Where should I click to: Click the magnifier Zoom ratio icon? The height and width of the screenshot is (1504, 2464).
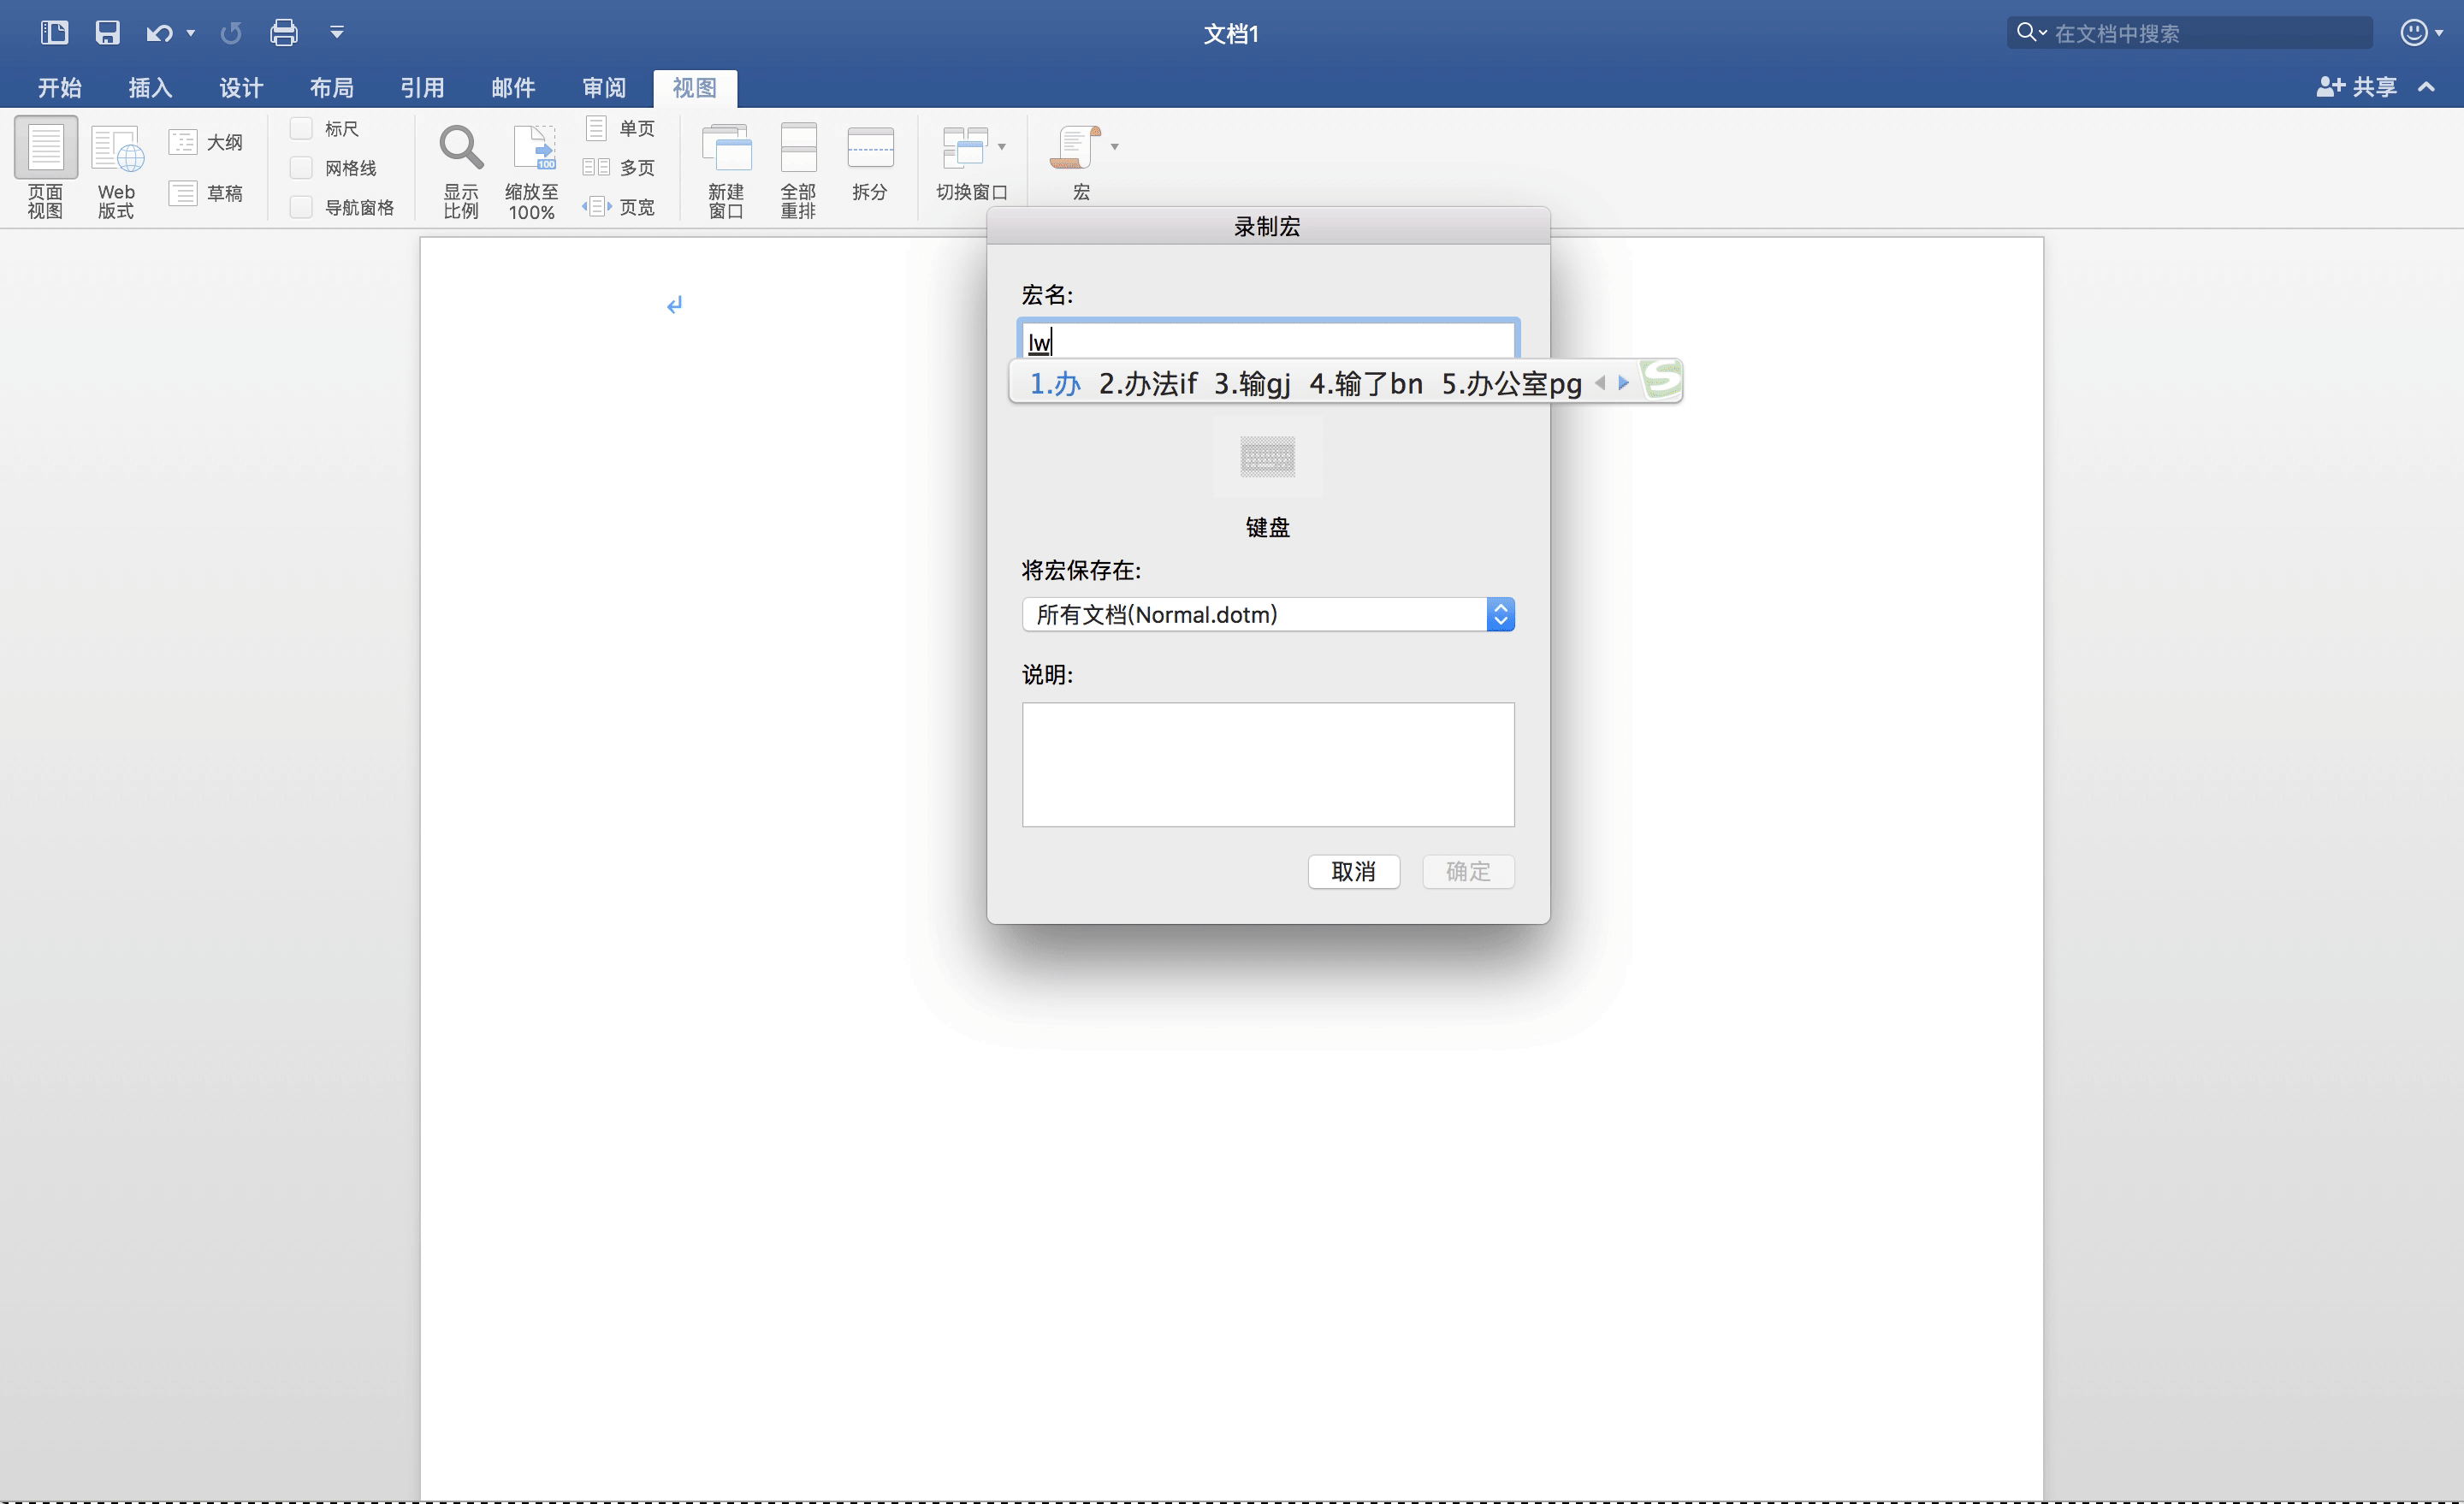[461, 148]
